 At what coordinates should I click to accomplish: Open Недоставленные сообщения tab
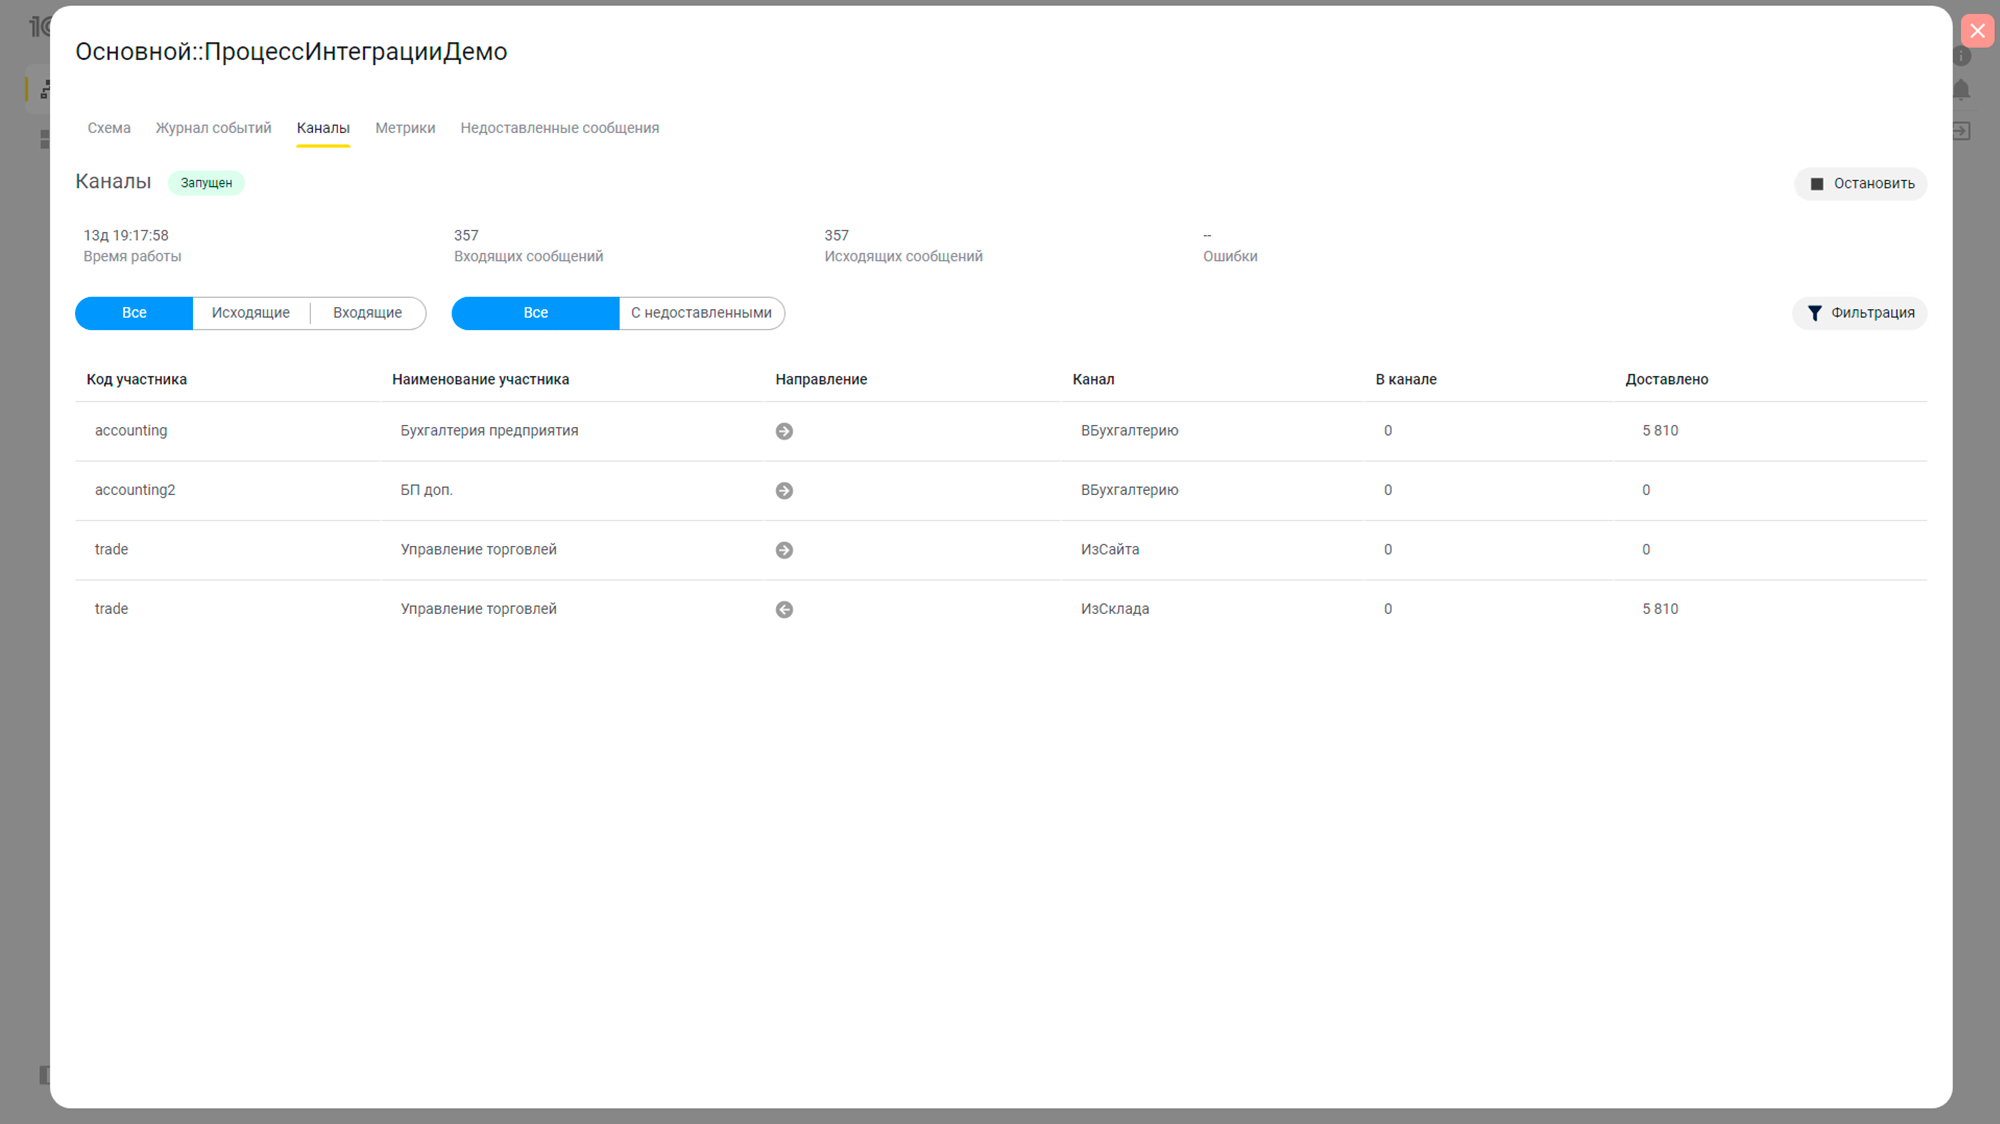pyautogui.click(x=559, y=128)
